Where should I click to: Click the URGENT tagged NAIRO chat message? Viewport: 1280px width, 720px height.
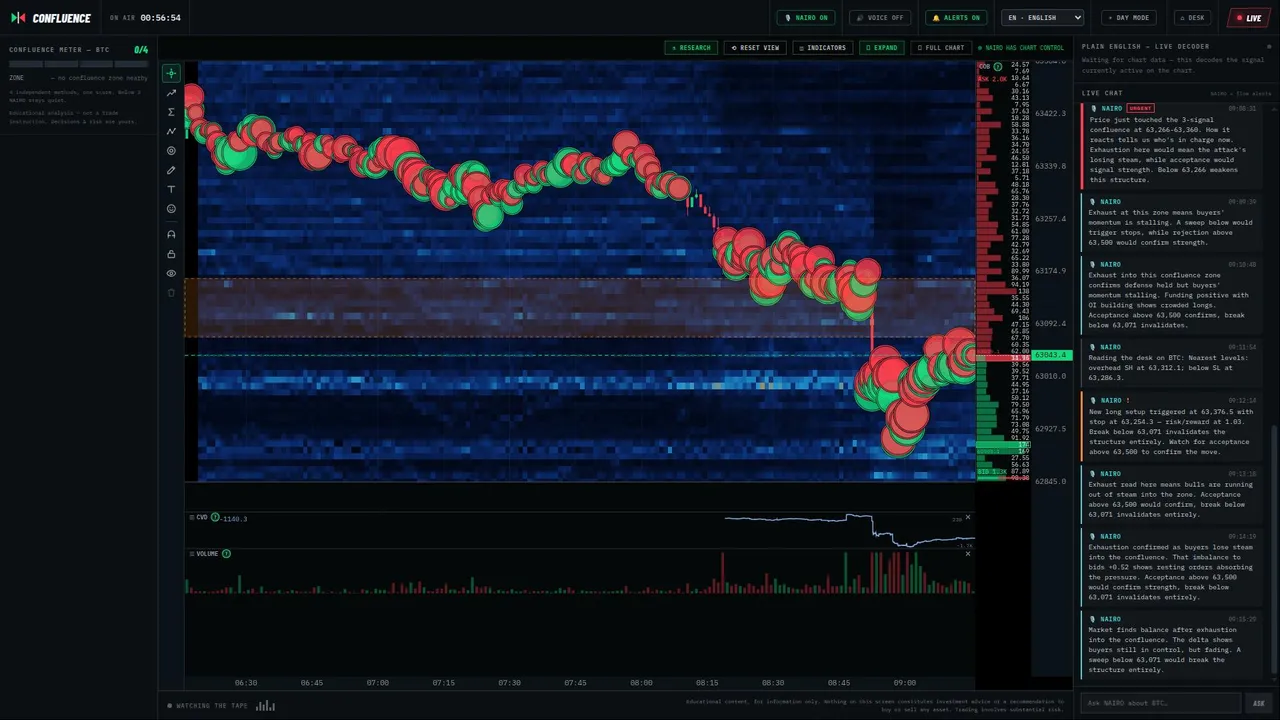tap(1171, 144)
